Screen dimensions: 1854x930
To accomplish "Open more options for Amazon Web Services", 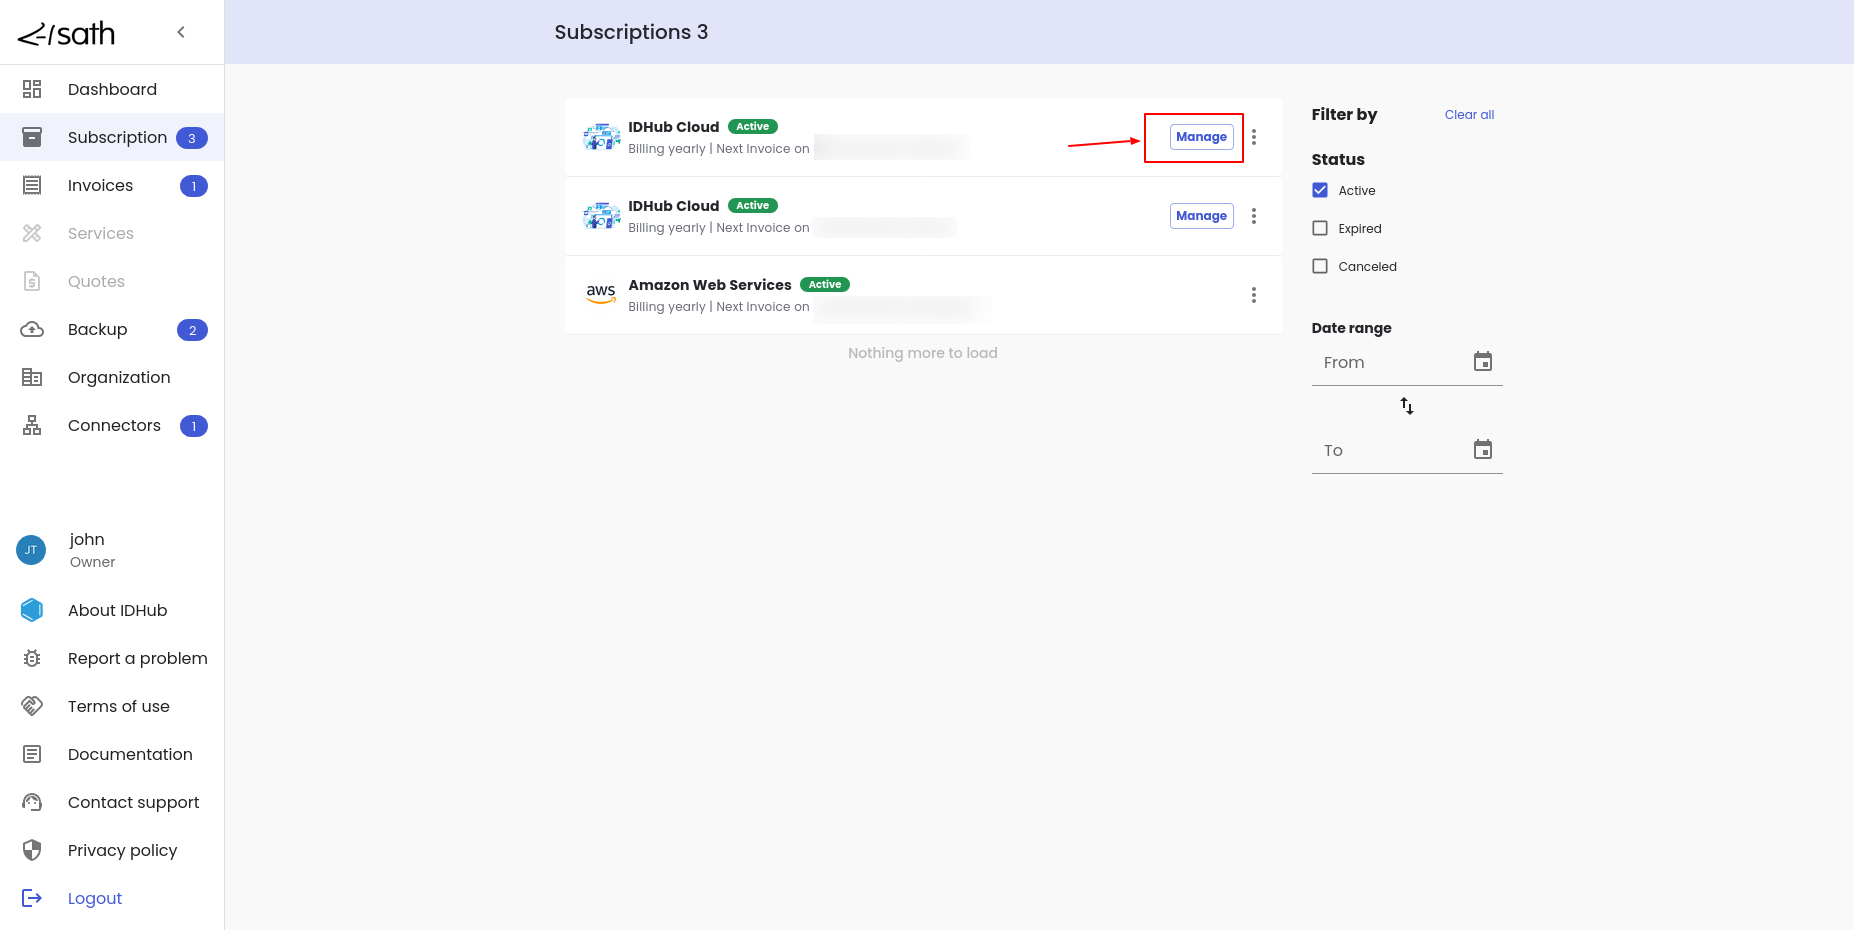I will pos(1253,295).
